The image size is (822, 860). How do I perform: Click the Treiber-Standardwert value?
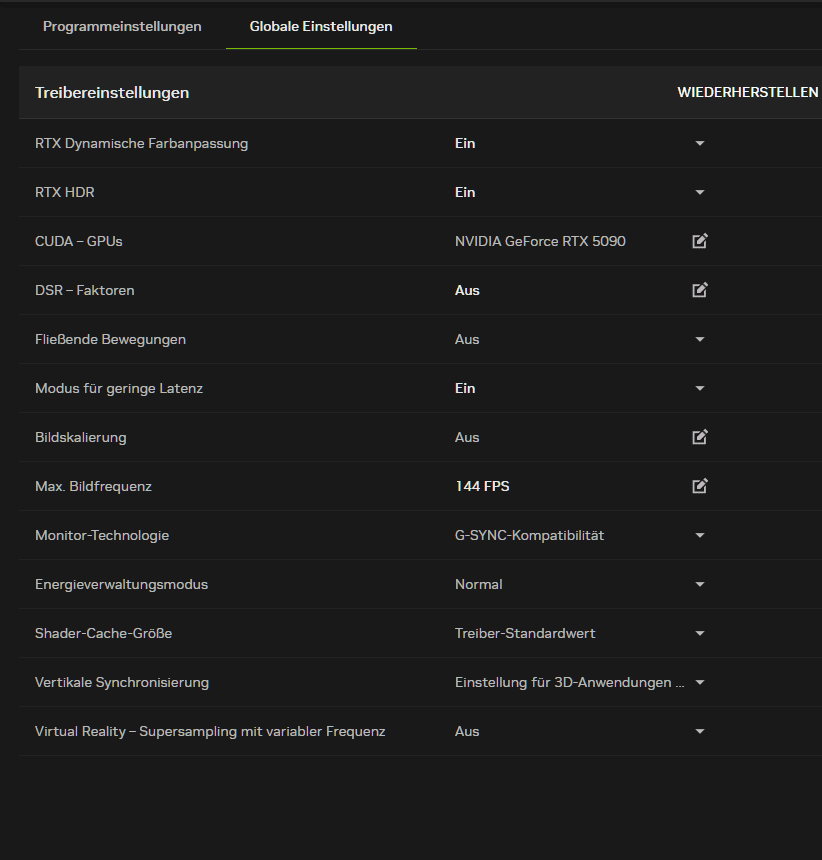(x=525, y=633)
